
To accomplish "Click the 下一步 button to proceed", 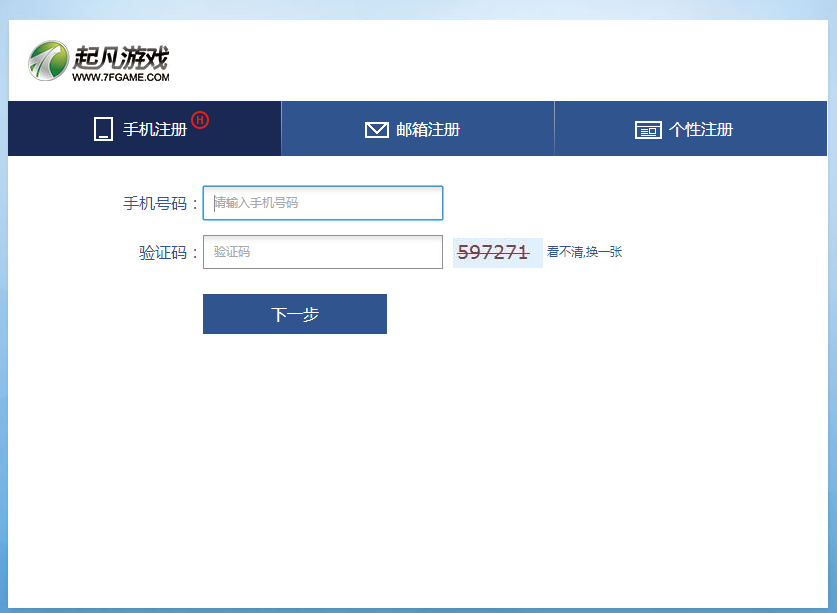I will click(294, 313).
